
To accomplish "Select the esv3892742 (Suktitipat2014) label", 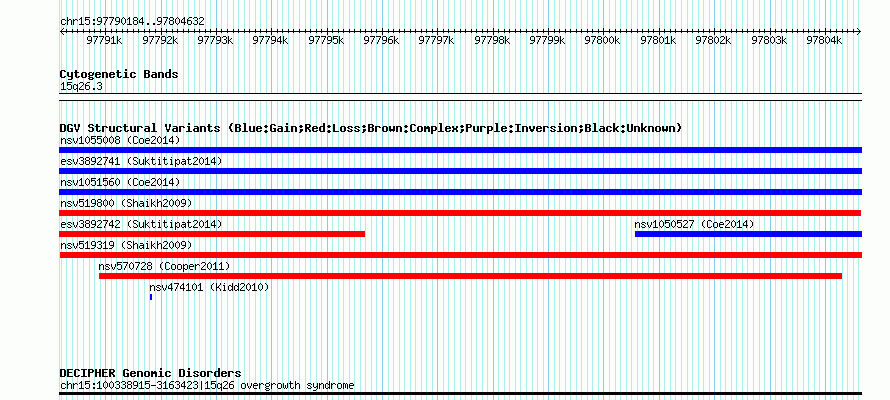I will [x=141, y=224].
